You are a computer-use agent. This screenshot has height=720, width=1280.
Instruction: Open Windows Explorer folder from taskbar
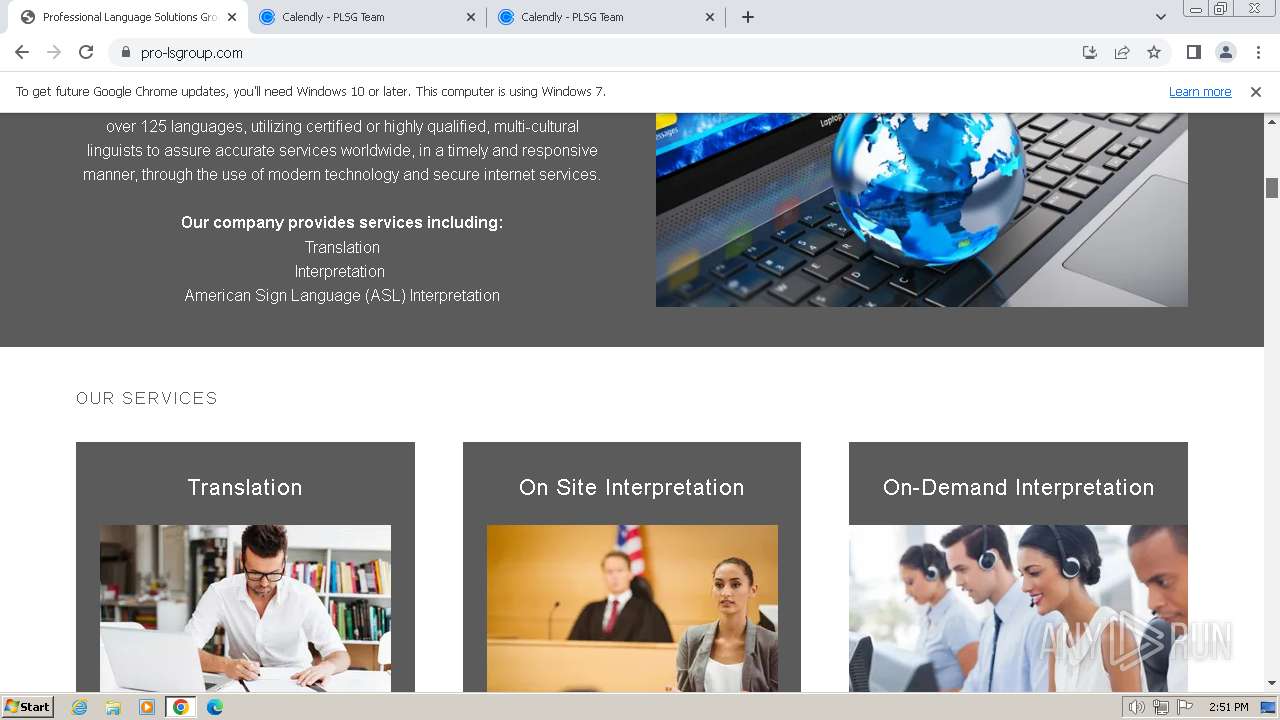[x=113, y=707]
